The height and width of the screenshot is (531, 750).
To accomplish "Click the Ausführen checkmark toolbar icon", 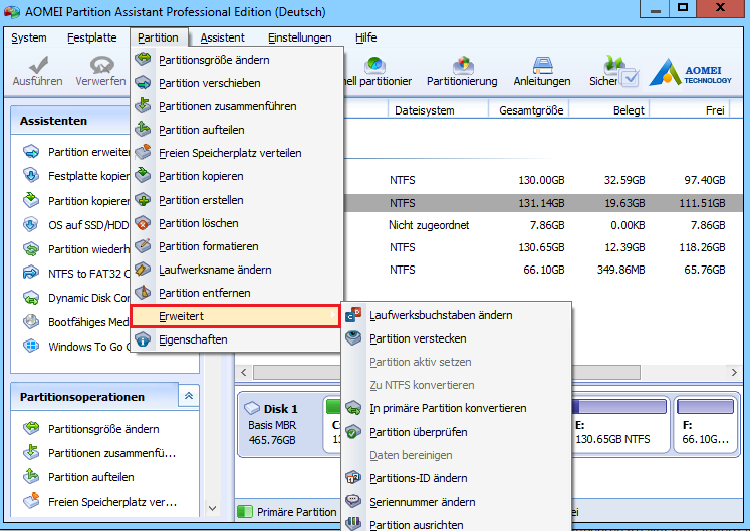I will pyautogui.click(x=38, y=65).
